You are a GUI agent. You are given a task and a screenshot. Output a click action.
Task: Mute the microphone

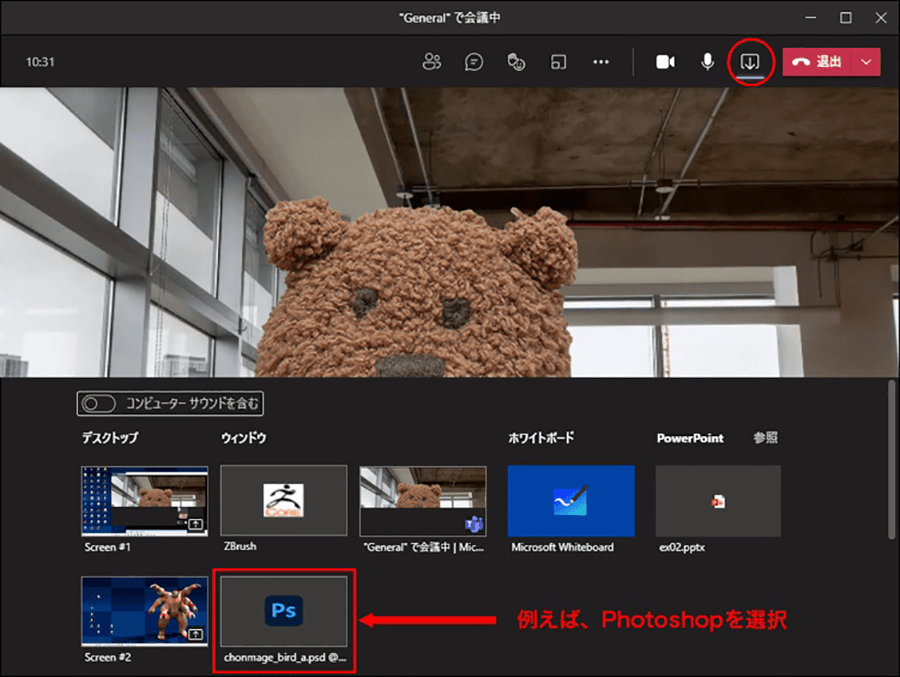(x=707, y=62)
